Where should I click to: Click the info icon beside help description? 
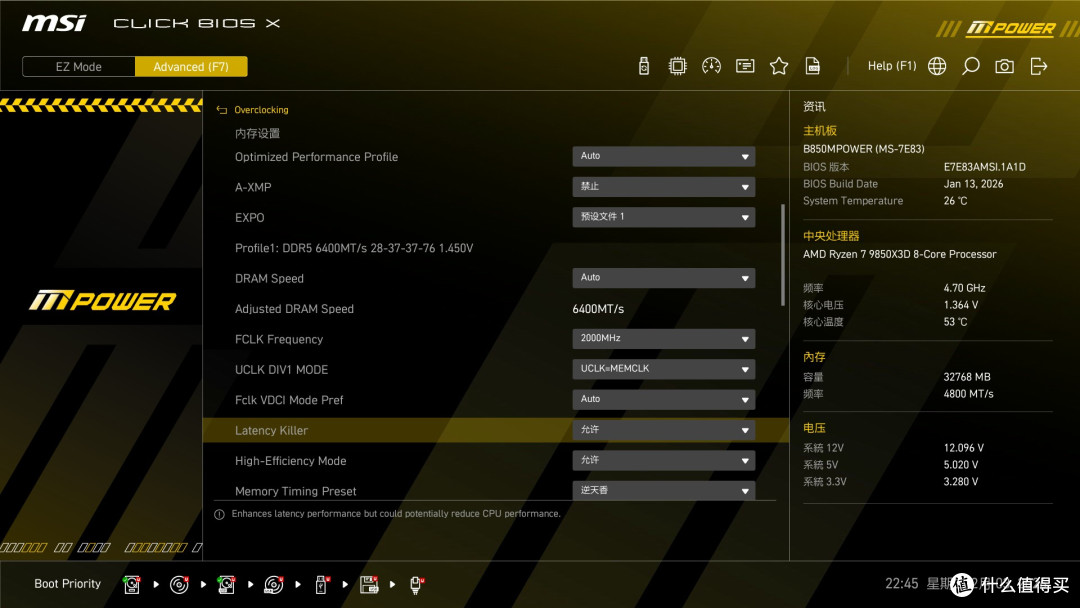tap(219, 514)
